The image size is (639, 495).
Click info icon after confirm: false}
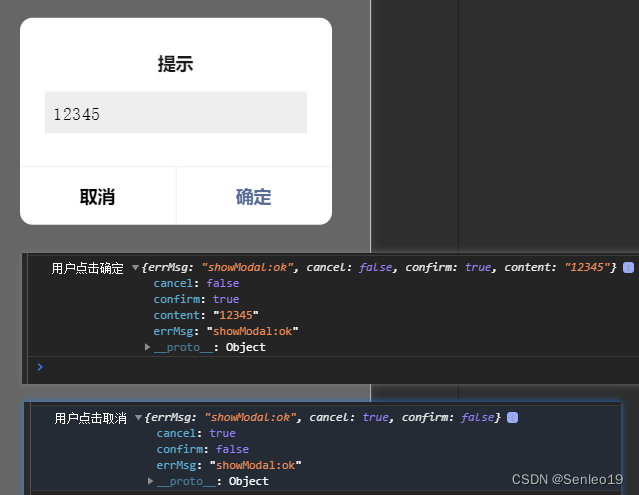coord(512,418)
